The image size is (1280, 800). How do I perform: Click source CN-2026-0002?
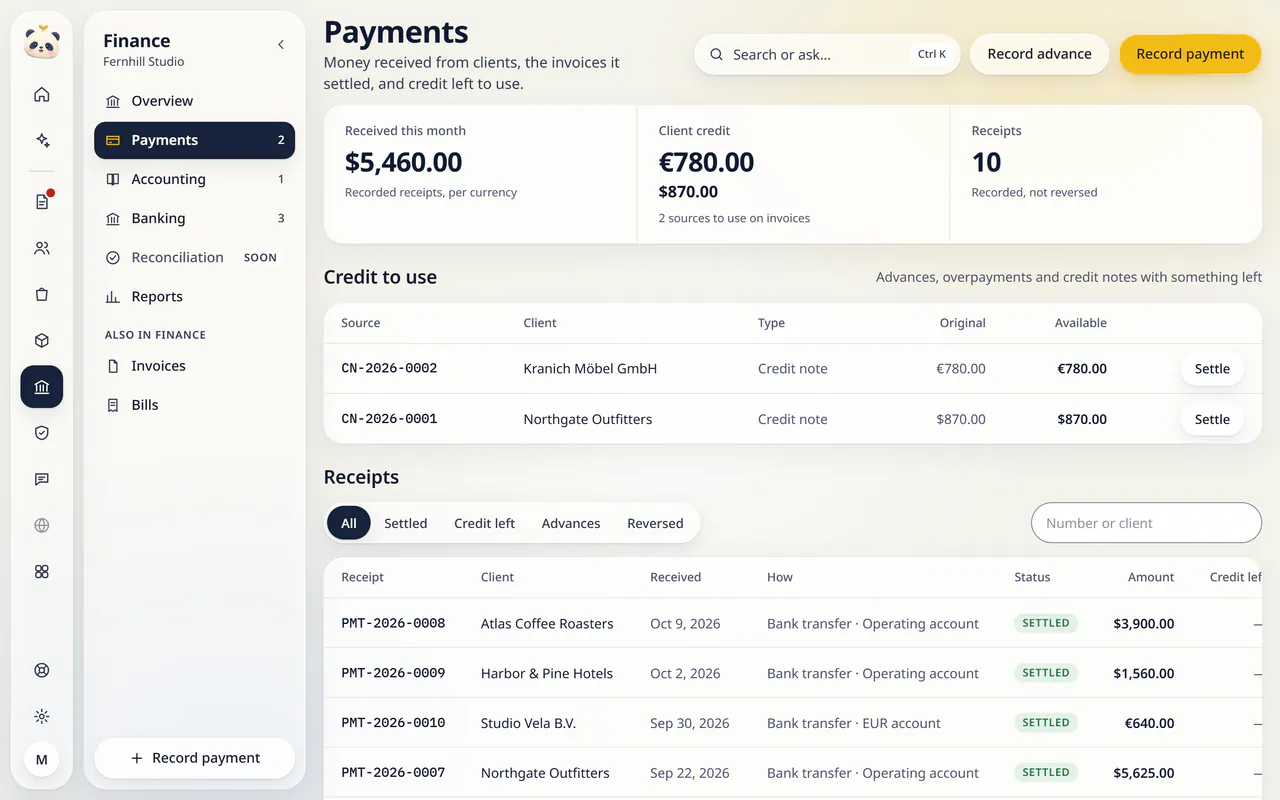[389, 368]
